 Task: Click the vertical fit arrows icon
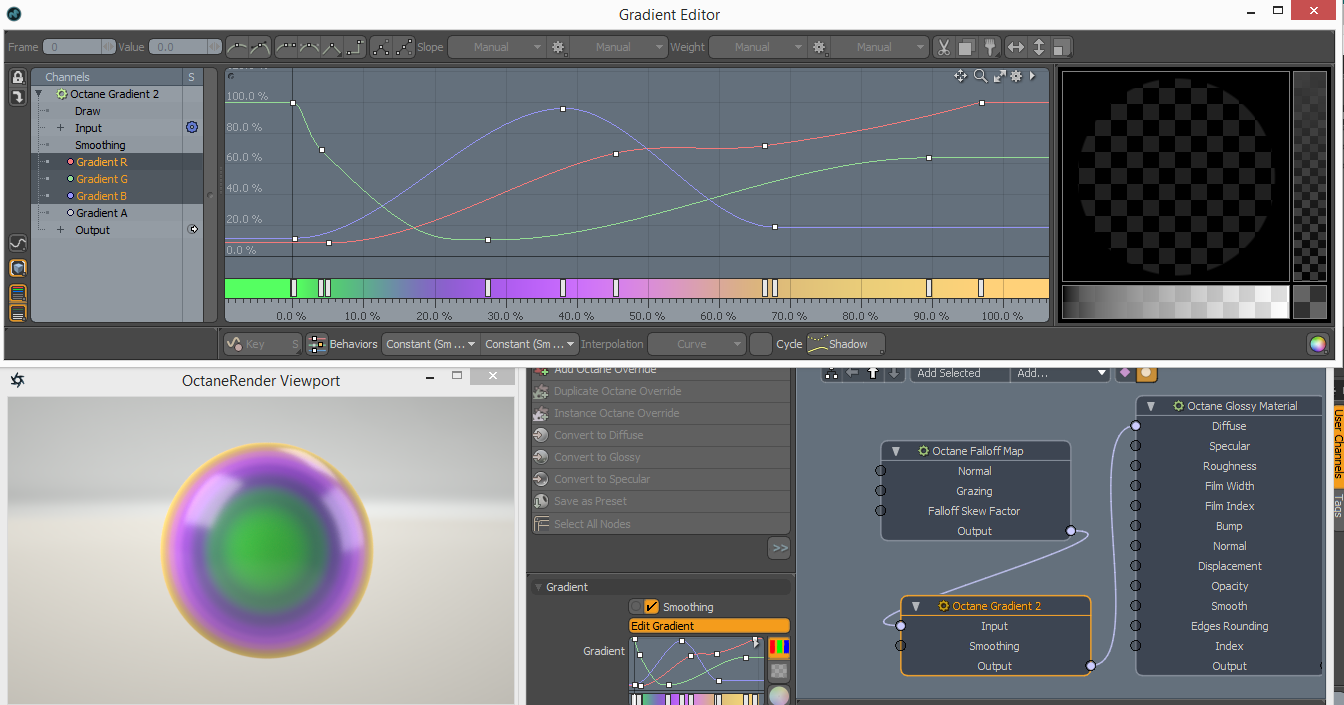click(1039, 47)
